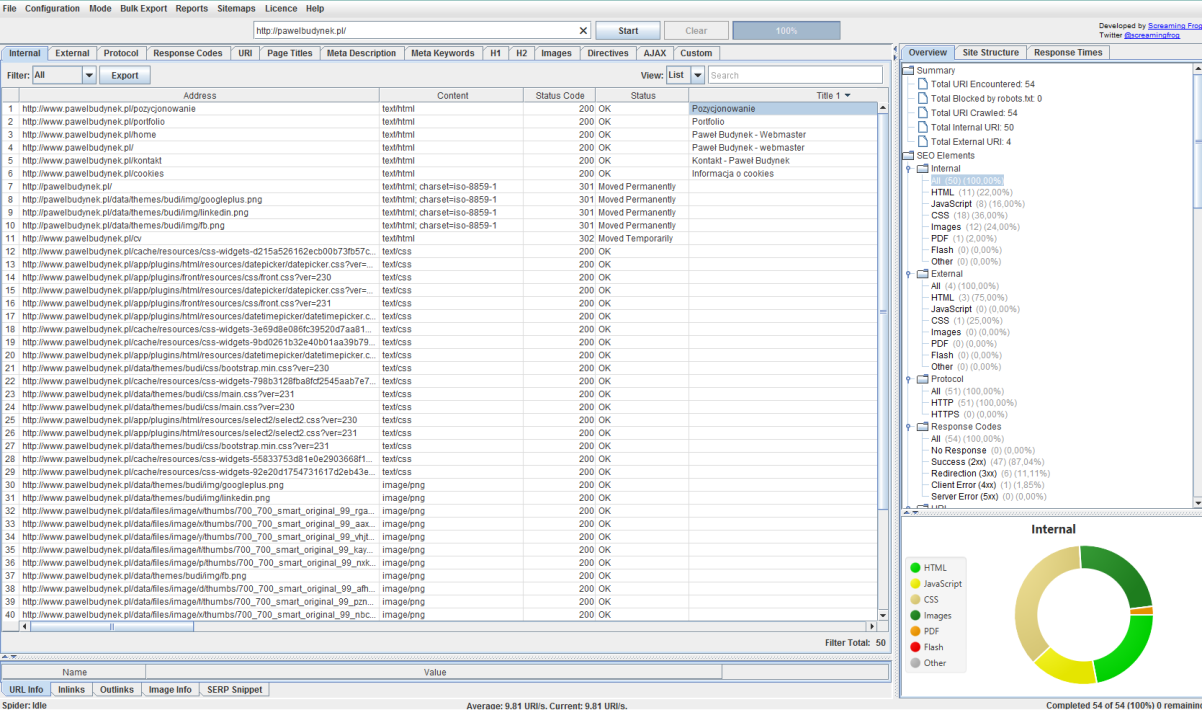
Task: Click the Summary folder icon
Action: click(x=908, y=71)
